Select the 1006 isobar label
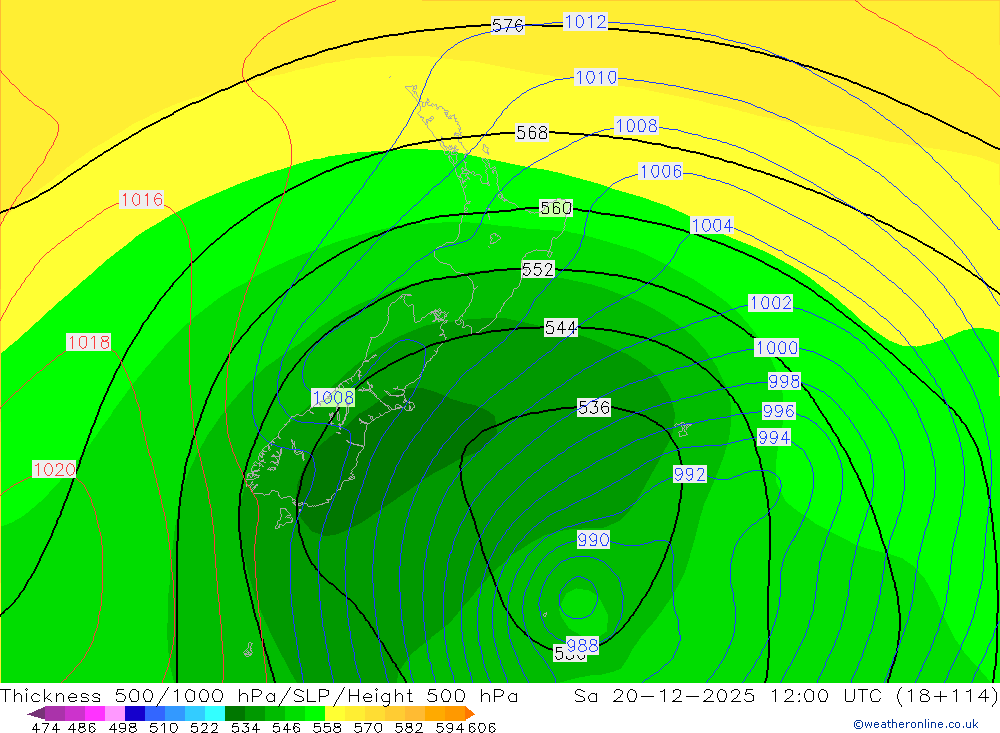 coord(661,172)
